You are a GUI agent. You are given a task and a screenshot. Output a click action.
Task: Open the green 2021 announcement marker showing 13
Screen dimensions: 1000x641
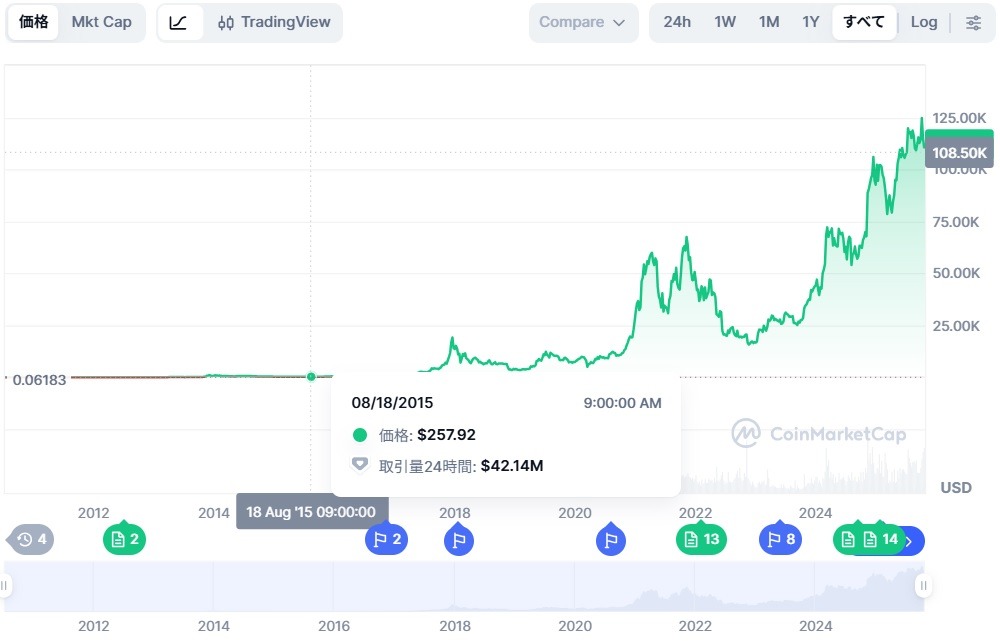pos(701,539)
